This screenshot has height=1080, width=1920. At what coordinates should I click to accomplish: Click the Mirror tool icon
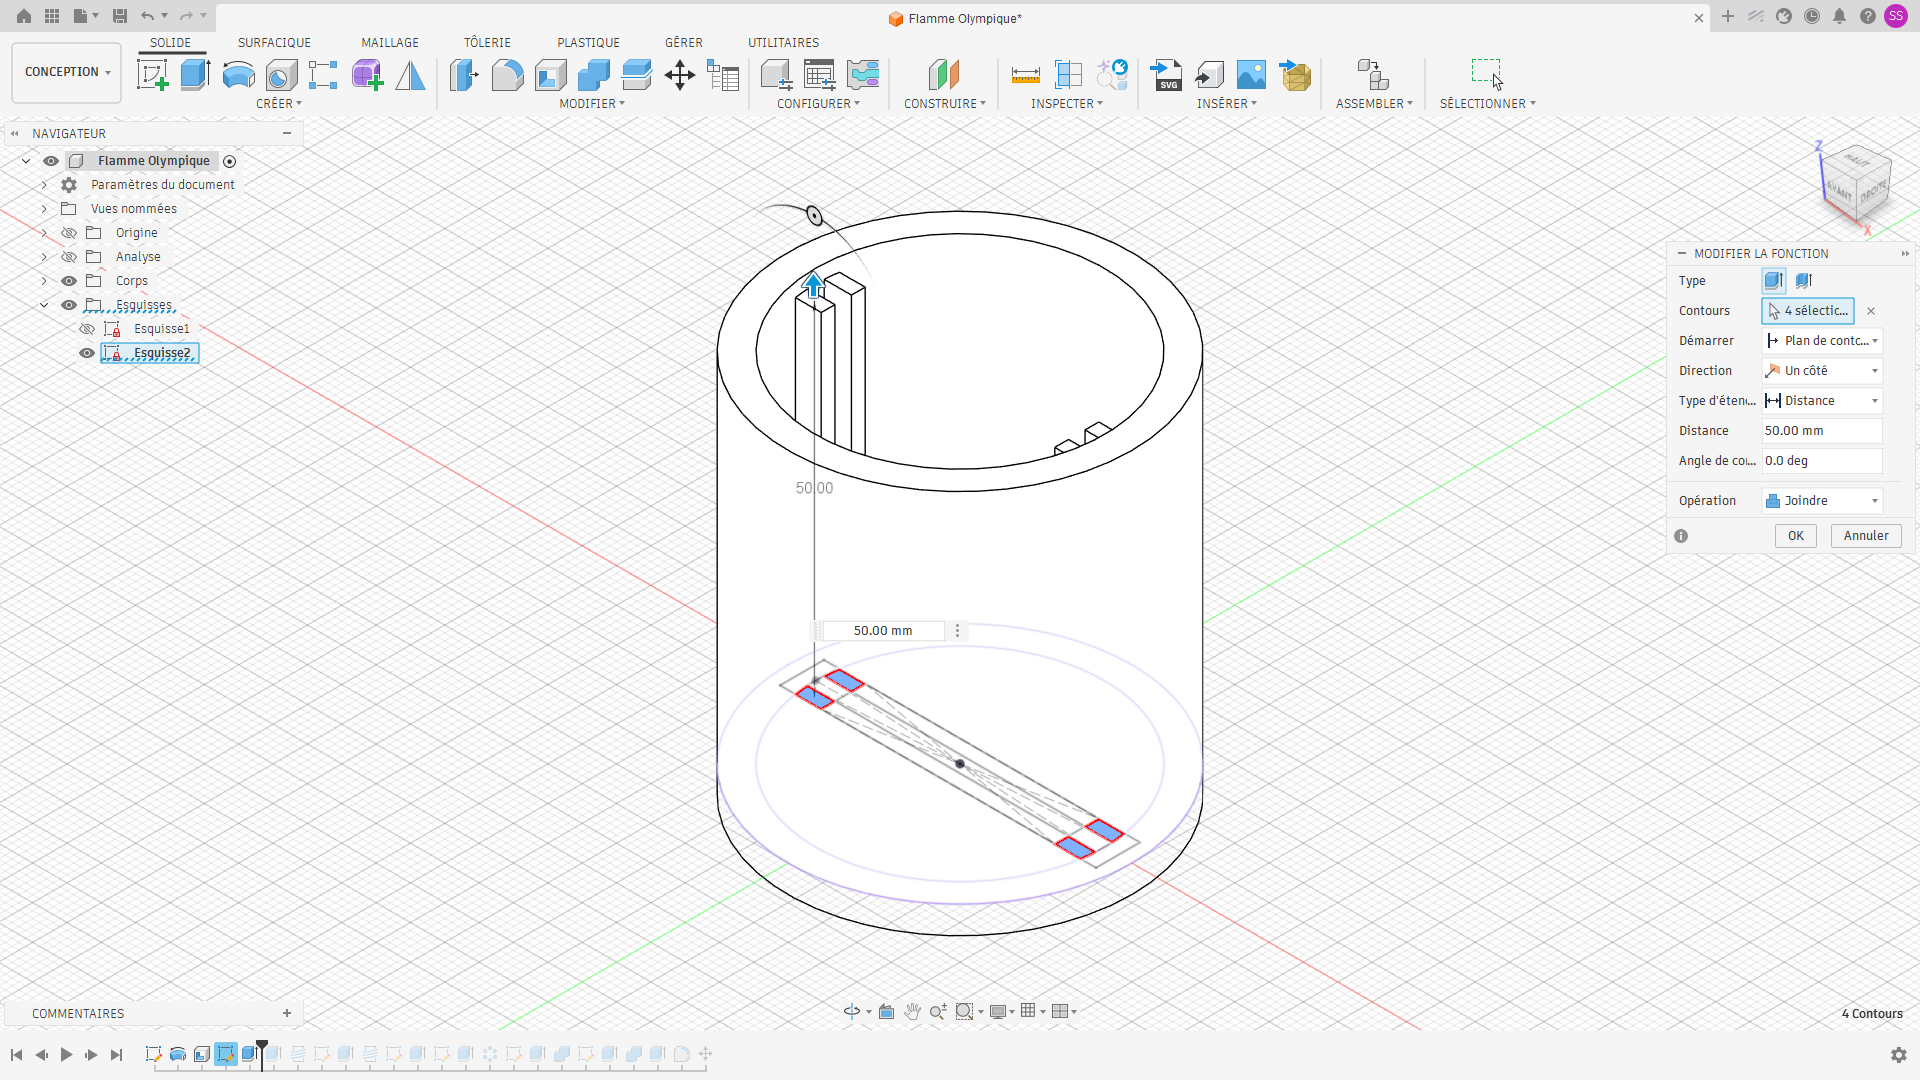tap(410, 75)
